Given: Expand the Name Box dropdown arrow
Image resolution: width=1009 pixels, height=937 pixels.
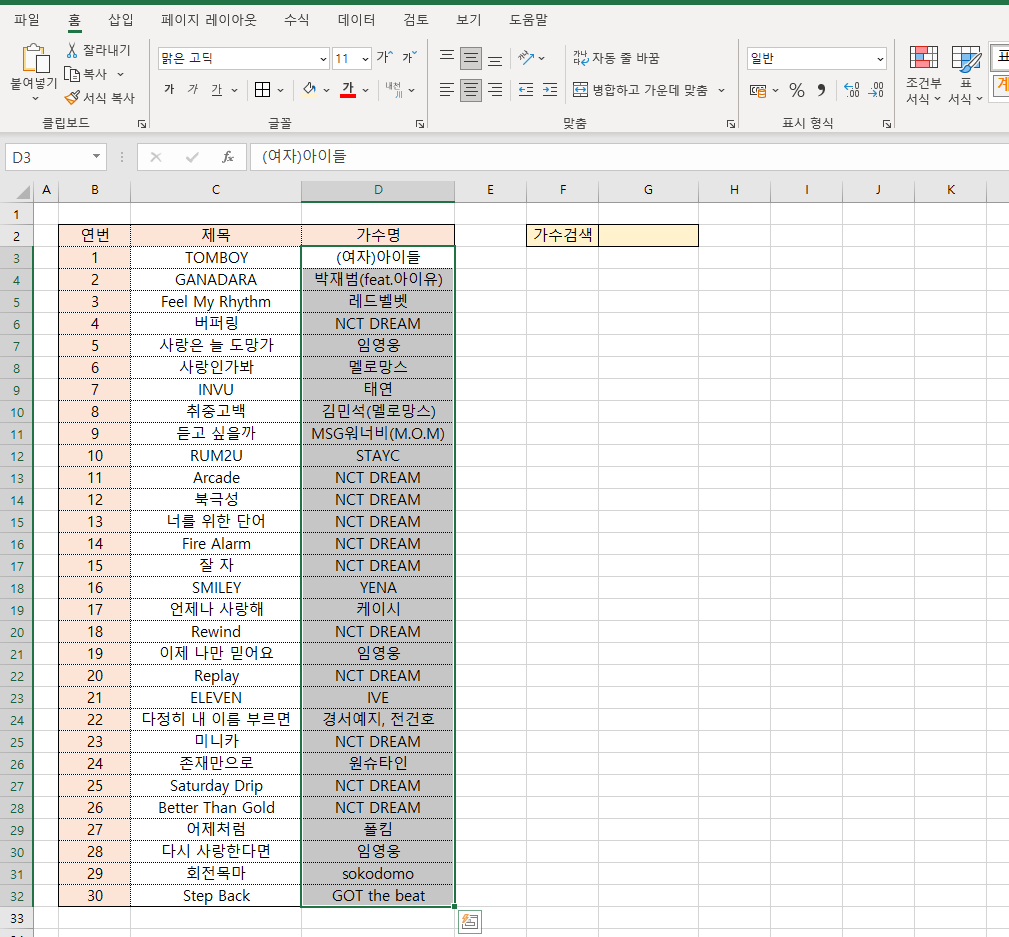Looking at the screenshot, I should click(x=96, y=156).
